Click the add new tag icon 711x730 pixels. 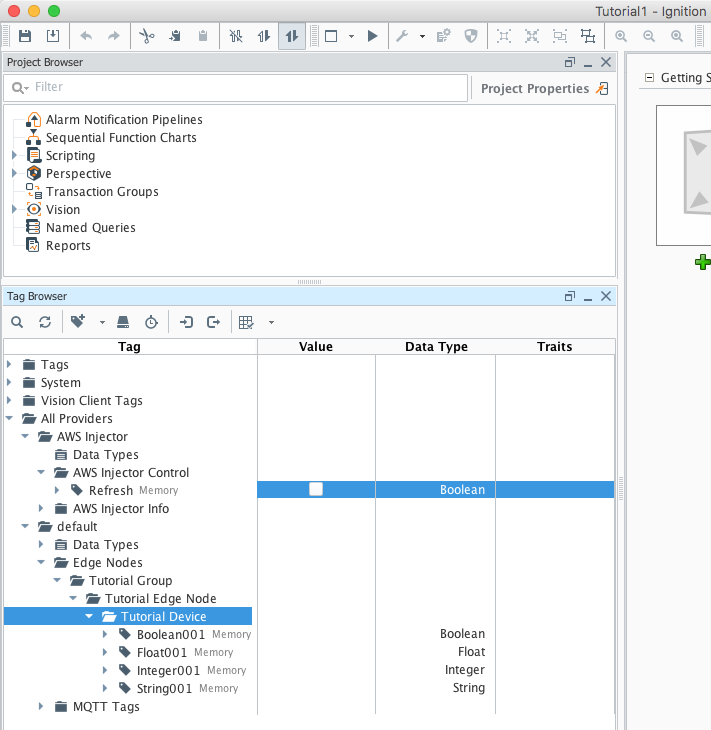[78, 322]
